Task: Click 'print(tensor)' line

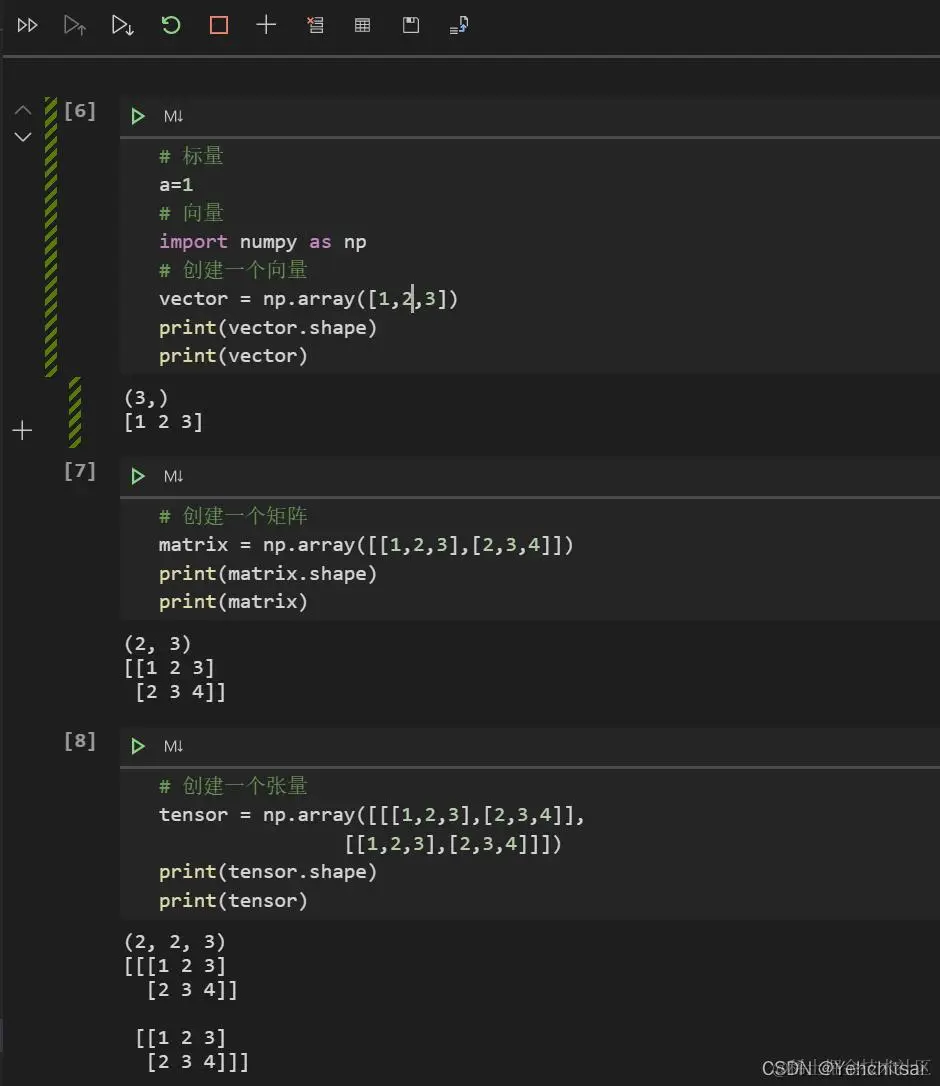Action: 233,900
